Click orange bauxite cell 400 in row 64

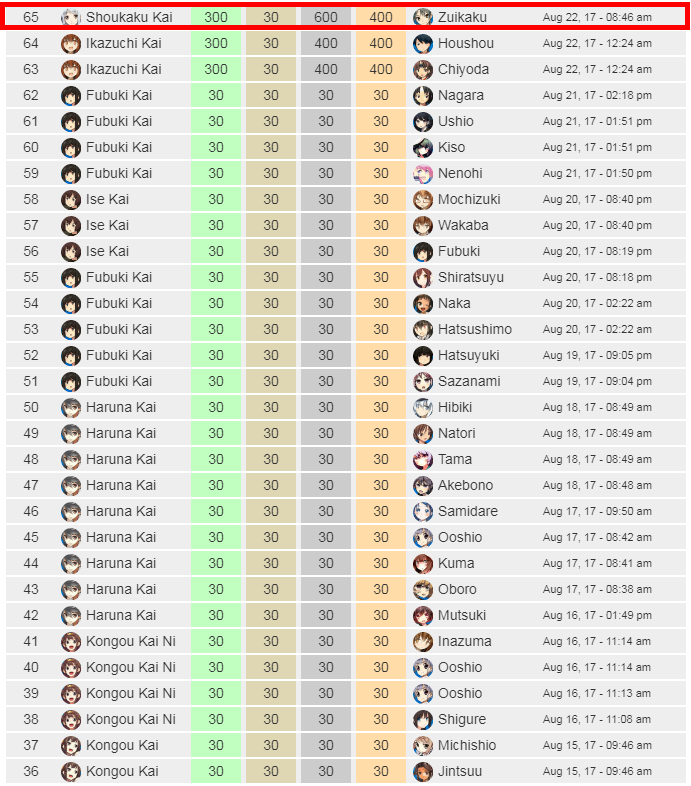click(381, 44)
